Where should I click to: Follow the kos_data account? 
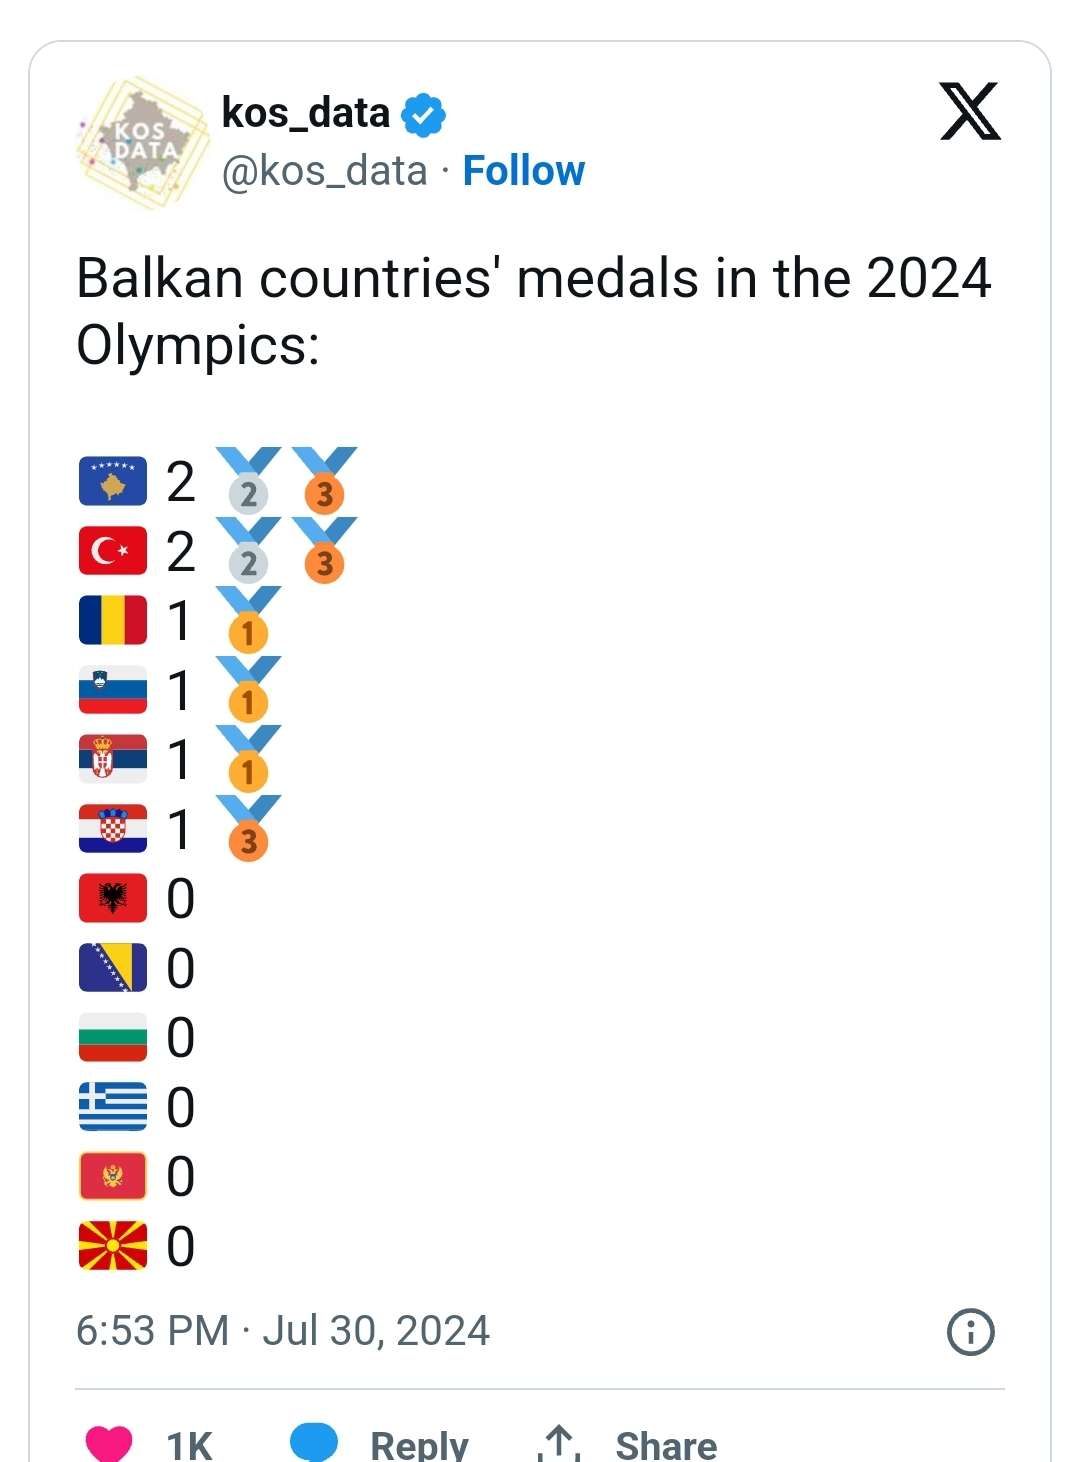[x=523, y=171]
